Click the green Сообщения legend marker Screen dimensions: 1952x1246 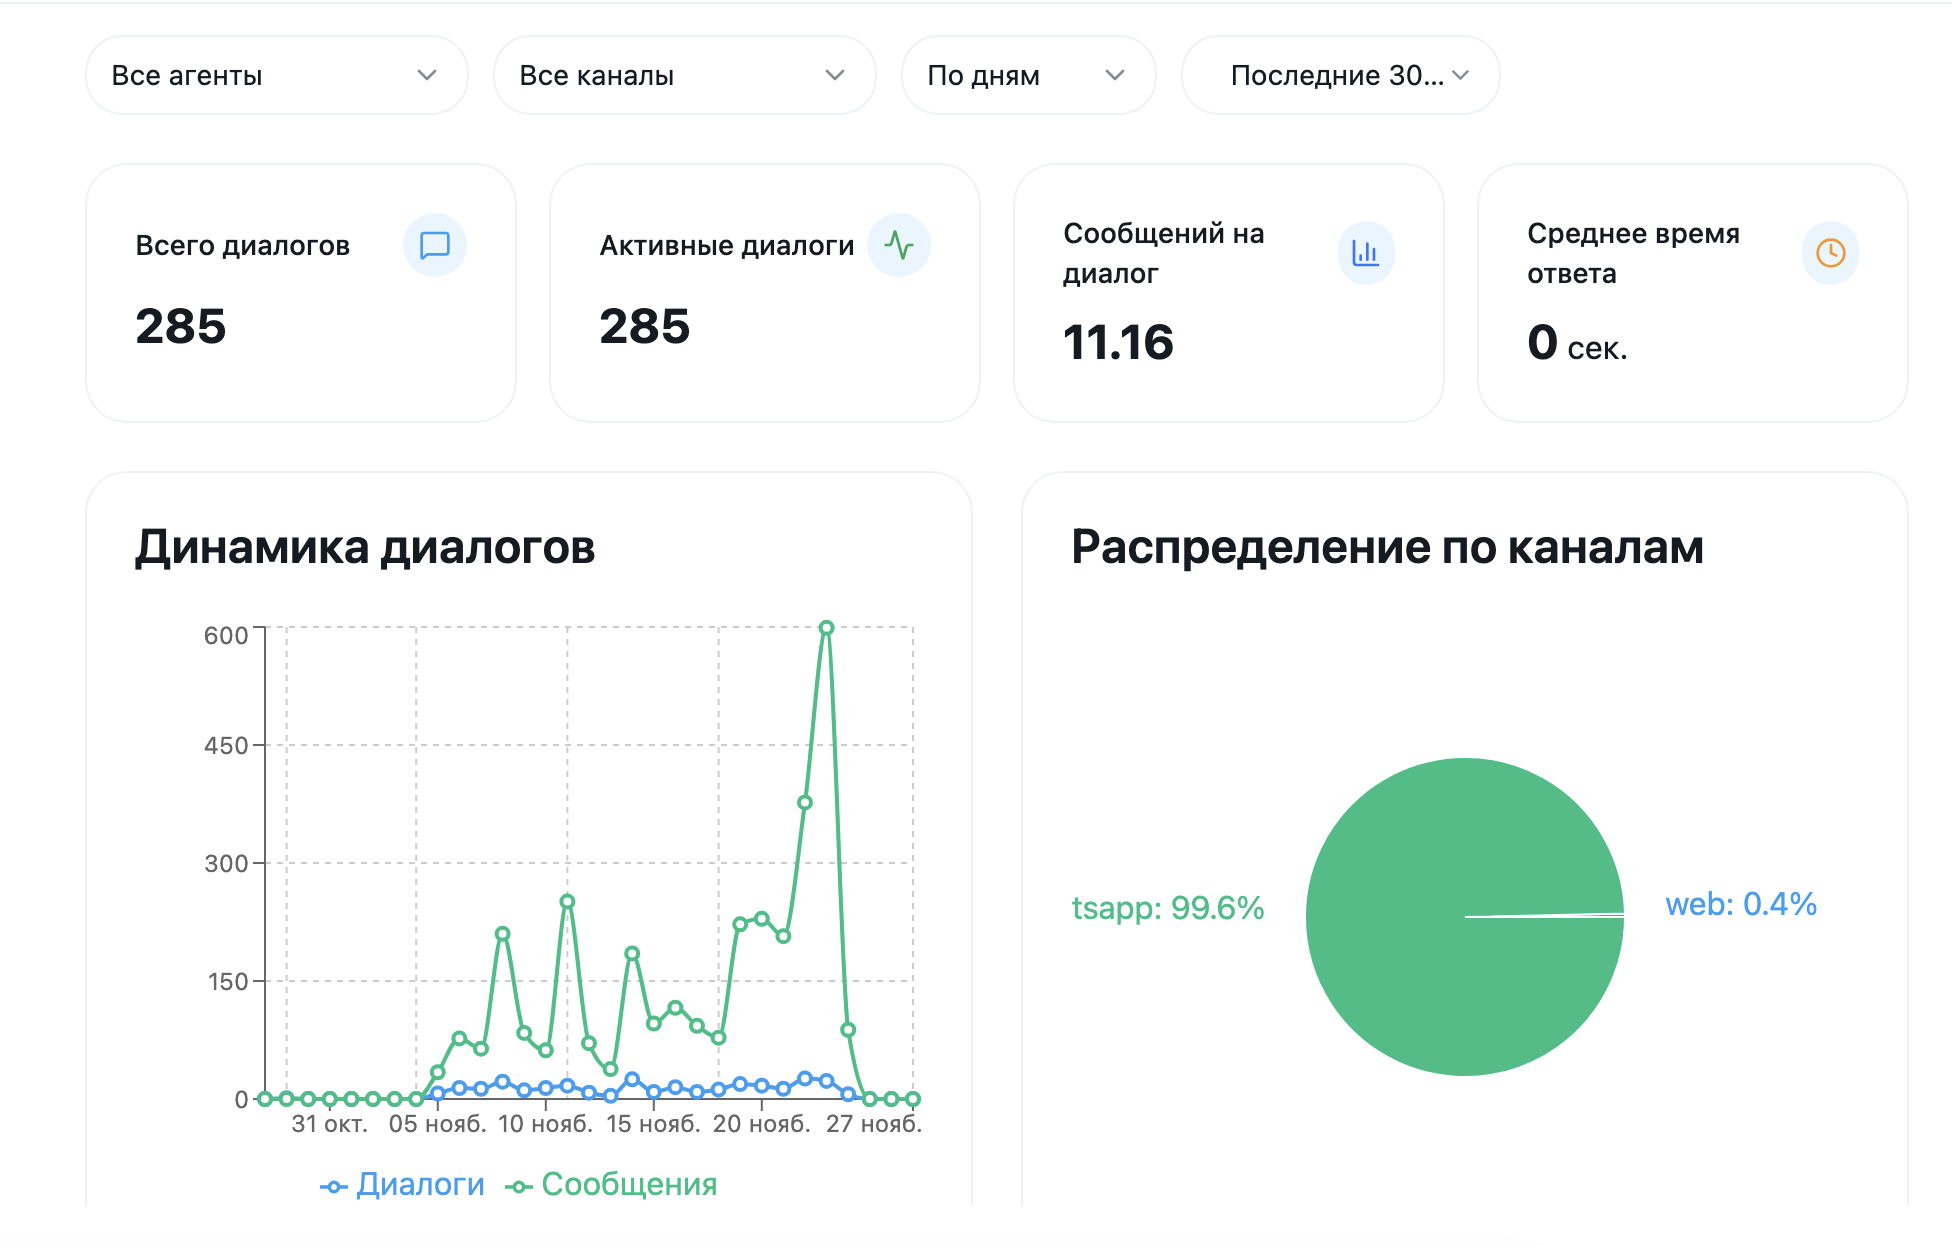click(x=520, y=1185)
